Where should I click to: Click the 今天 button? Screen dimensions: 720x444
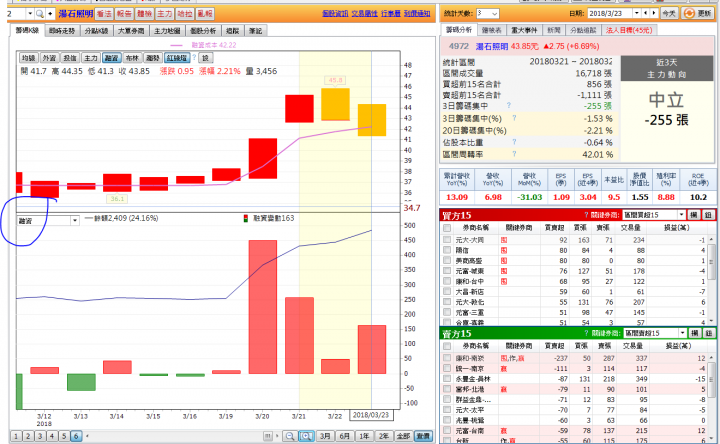click(669, 13)
